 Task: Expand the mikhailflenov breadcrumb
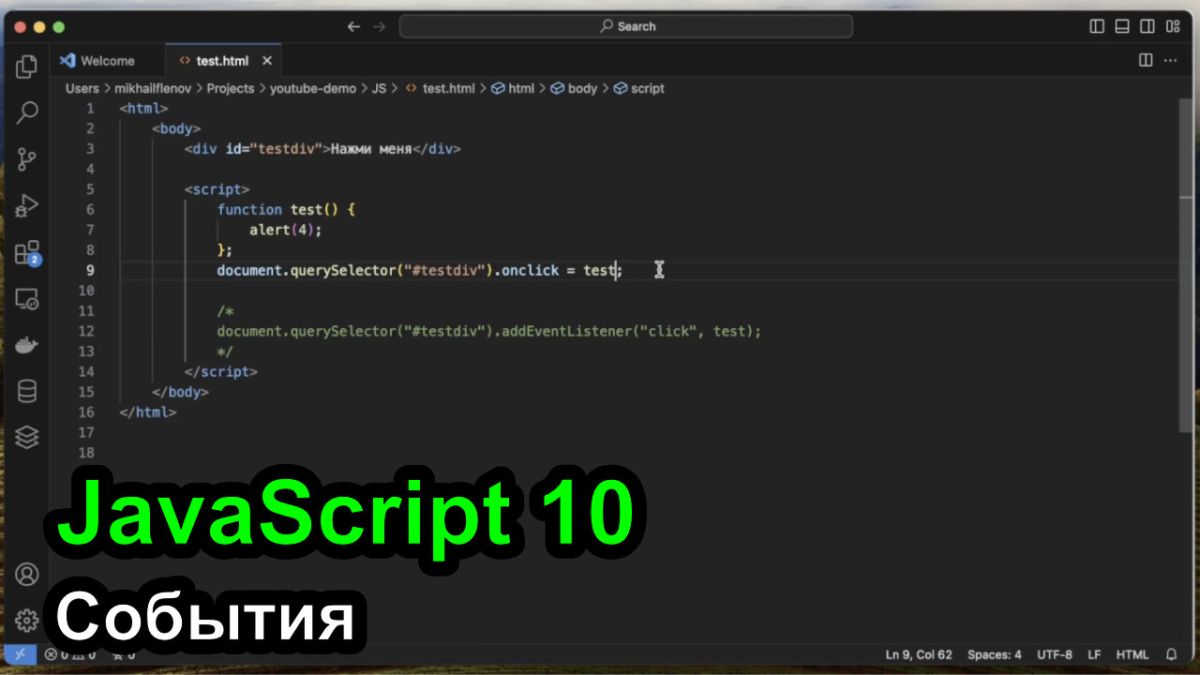click(153, 88)
